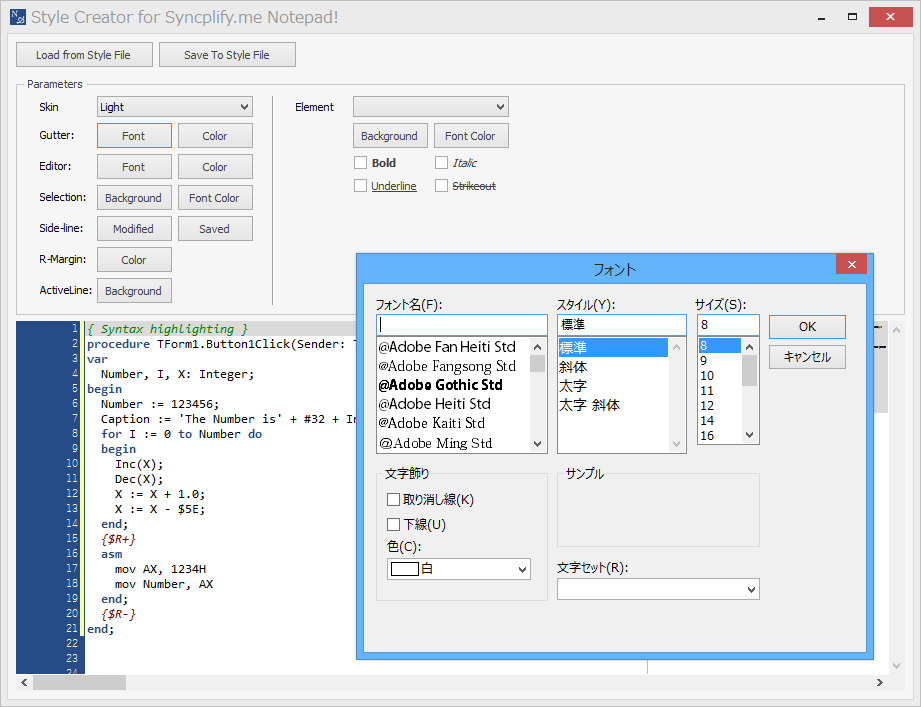Select @Adobe Fangsong Std font
921x707 pixels.
pyautogui.click(x=448, y=366)
